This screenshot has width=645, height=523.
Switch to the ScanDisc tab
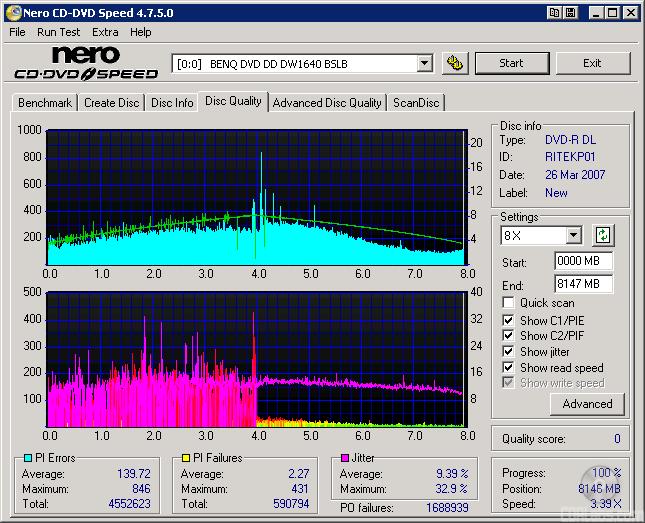(416, 102)
